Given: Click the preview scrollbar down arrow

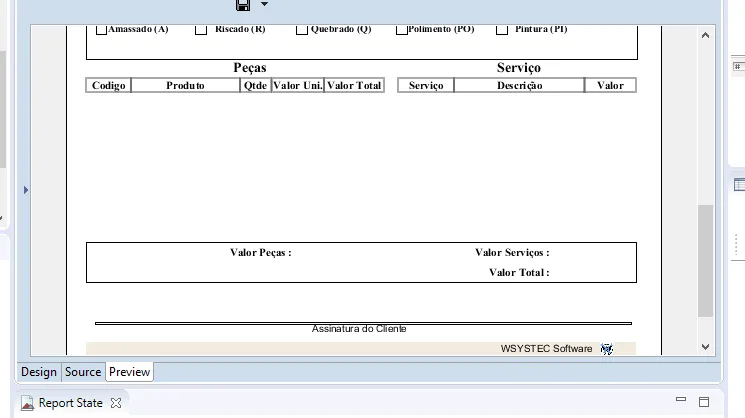Looking at the screenshot, I should (x=706, y=347).
